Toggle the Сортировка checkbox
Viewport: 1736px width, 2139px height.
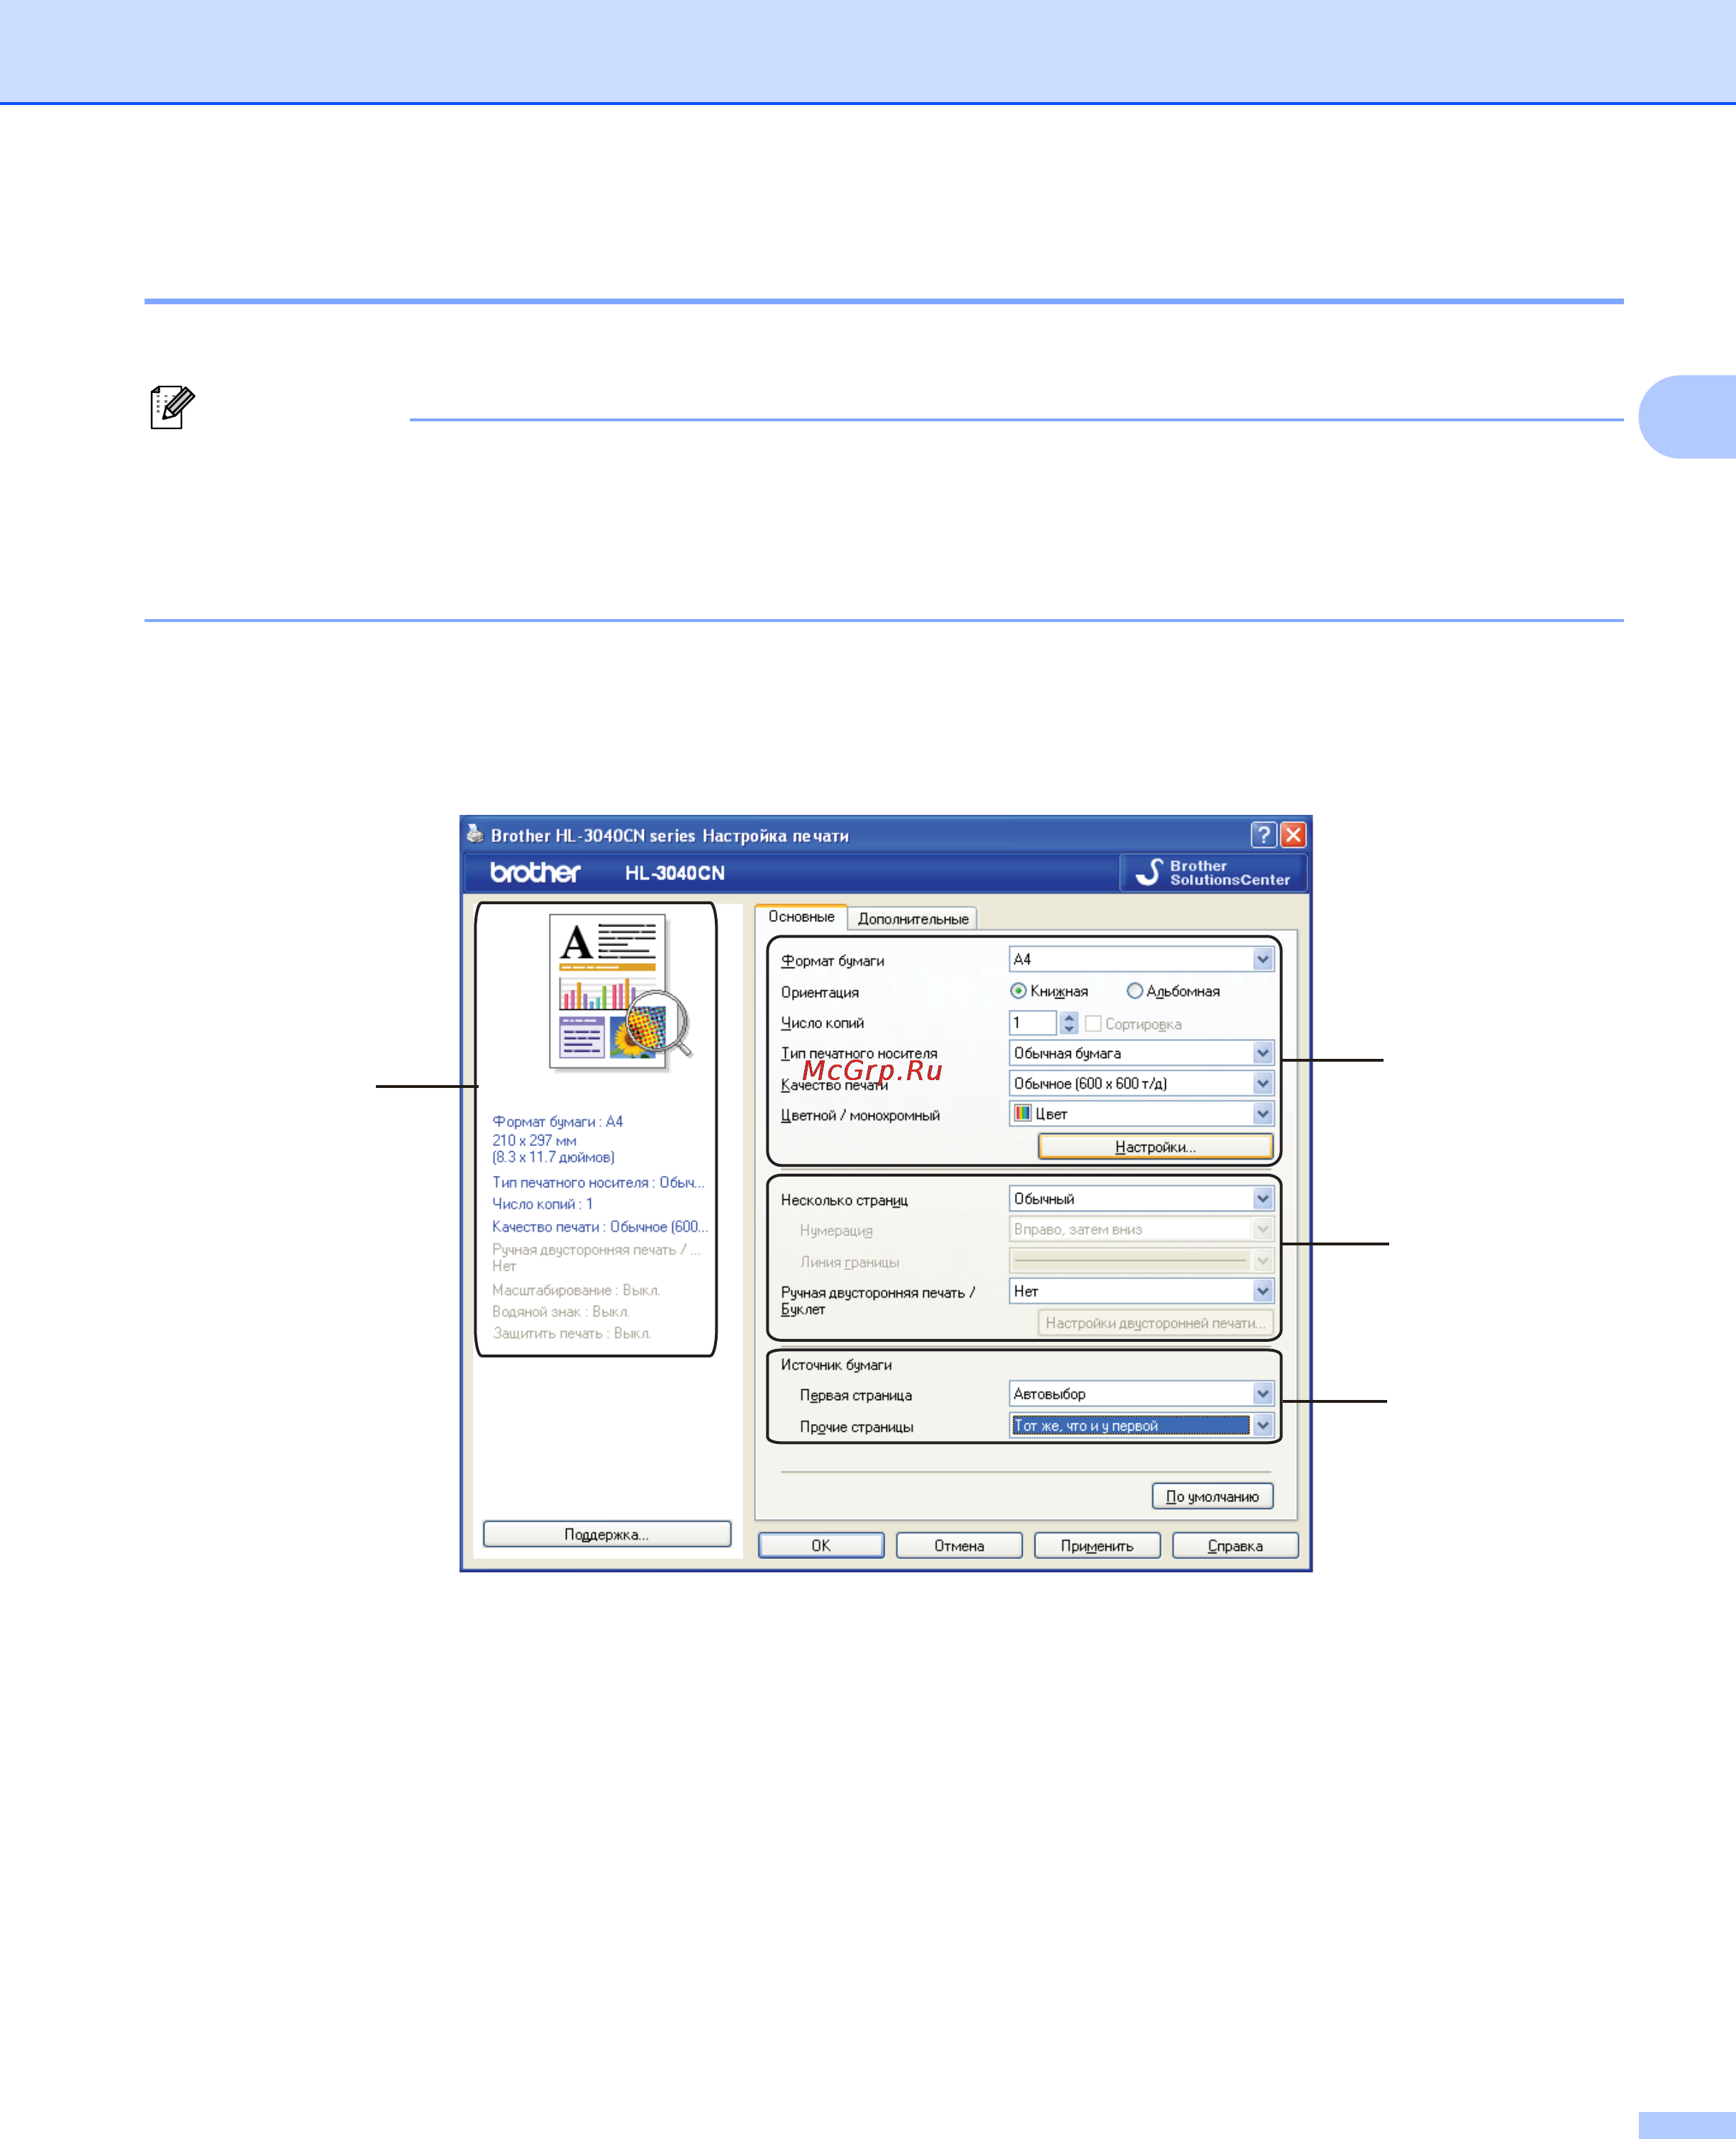[1093, 1024]
